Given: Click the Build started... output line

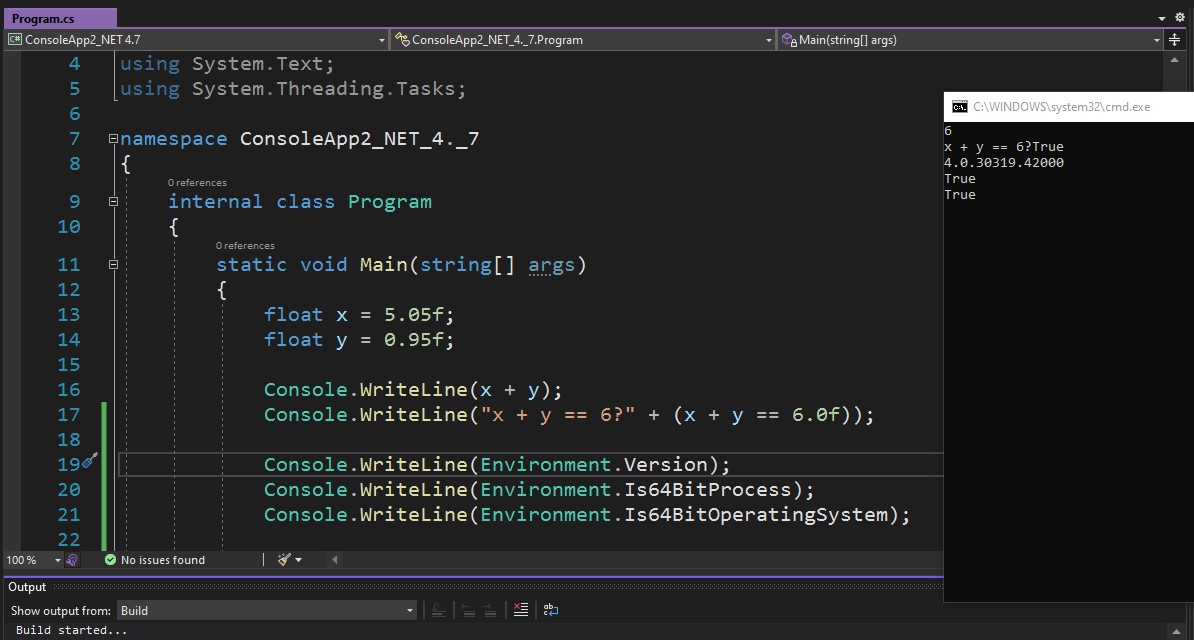Looking at the screenshot, I should pyautogui.click(x=71, y=630).
